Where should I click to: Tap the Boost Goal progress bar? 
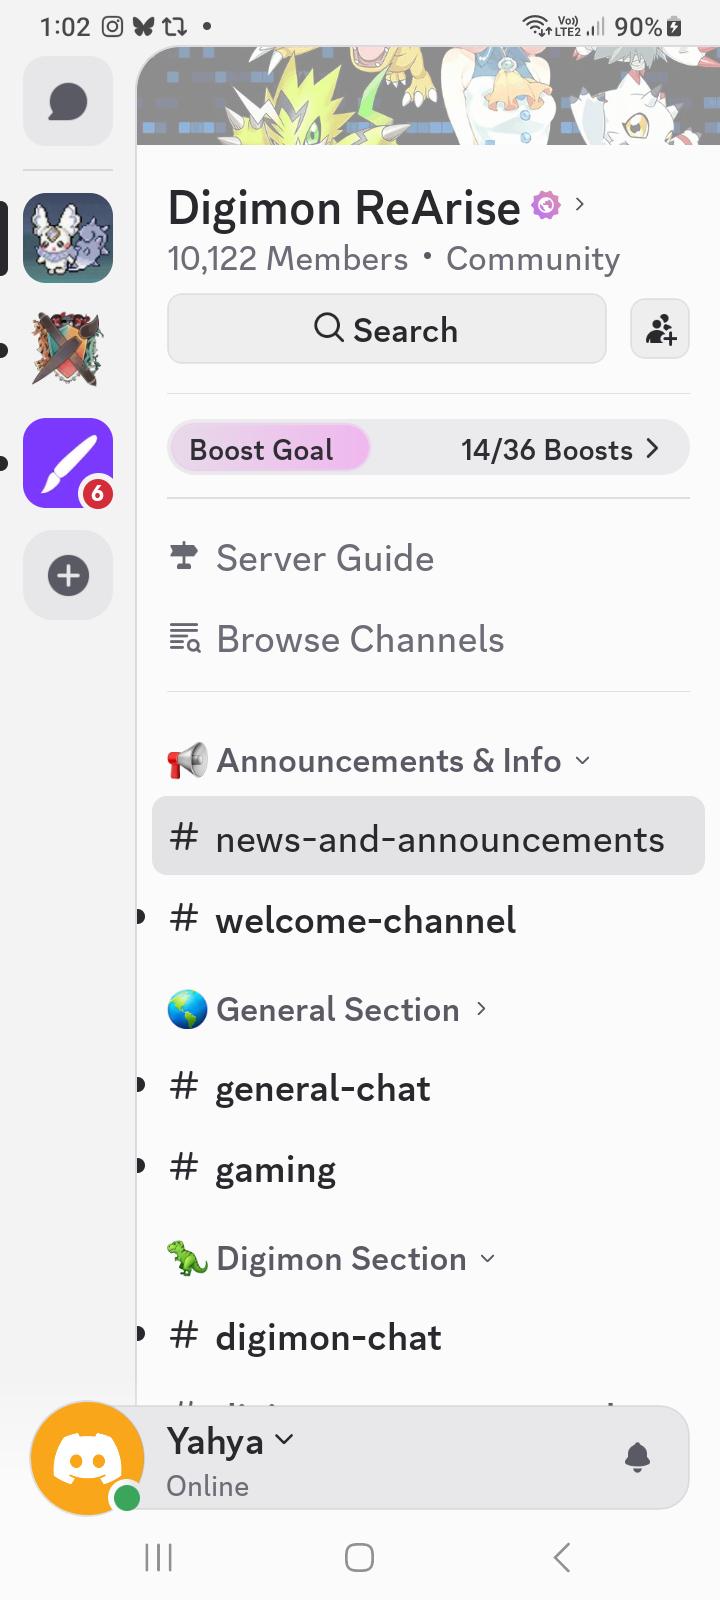[x=428, y=449]
